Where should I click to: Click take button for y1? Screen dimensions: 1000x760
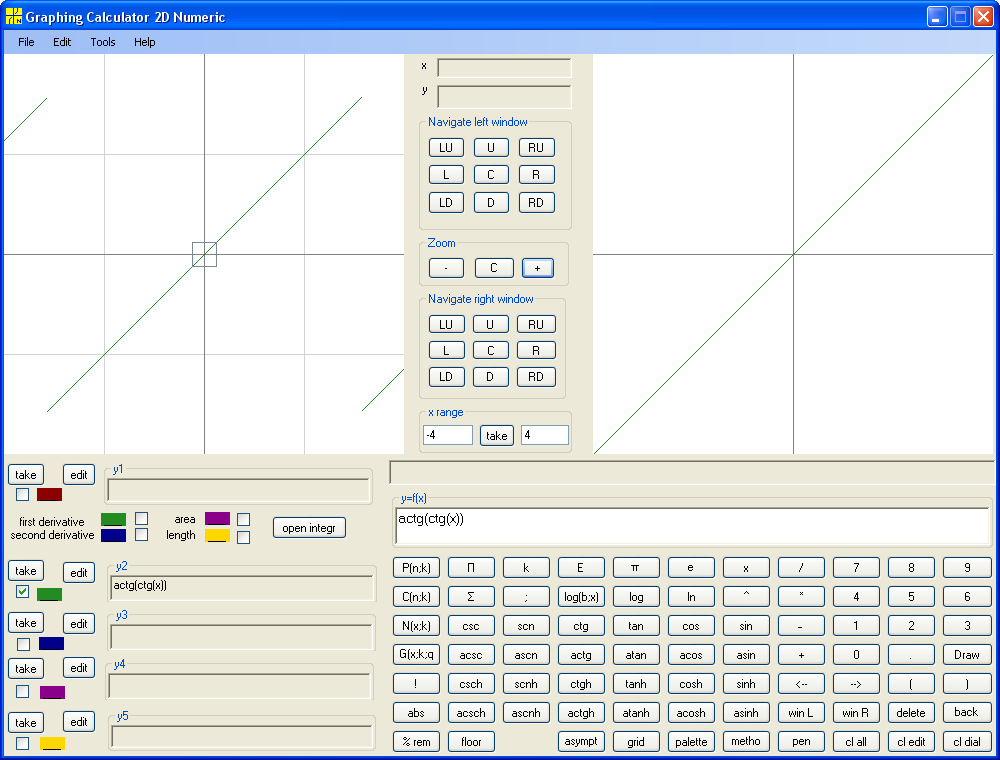[x=26, y=475]
